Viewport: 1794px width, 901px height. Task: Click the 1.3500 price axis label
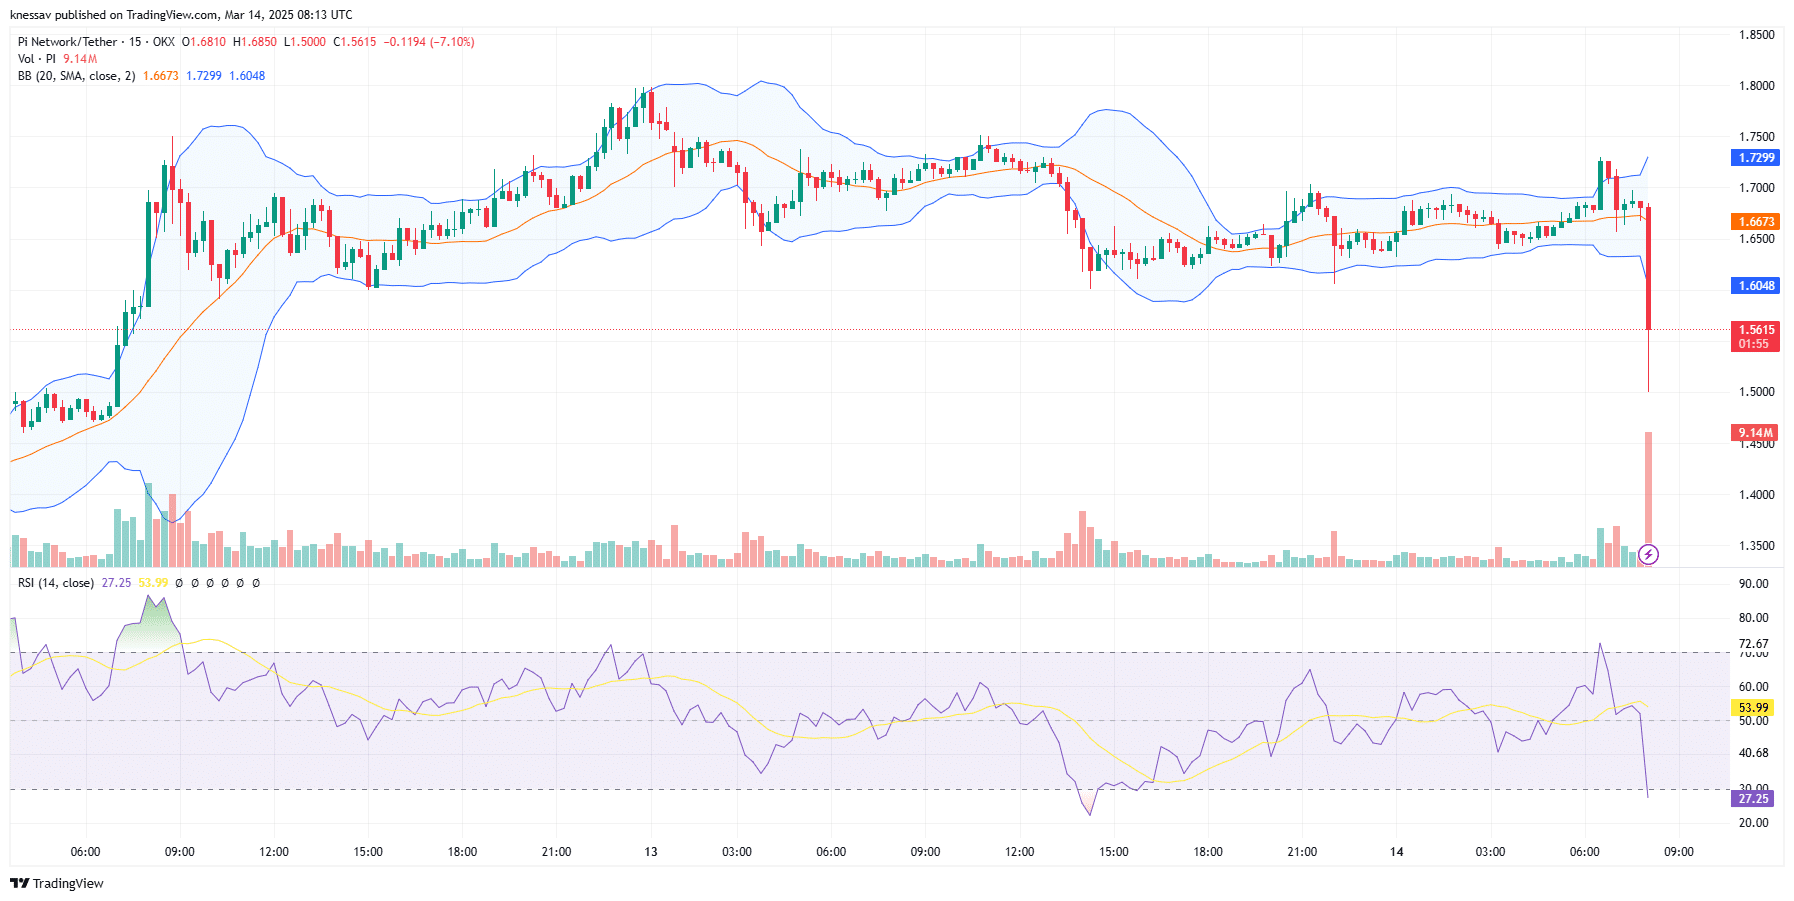point(1757,546)
